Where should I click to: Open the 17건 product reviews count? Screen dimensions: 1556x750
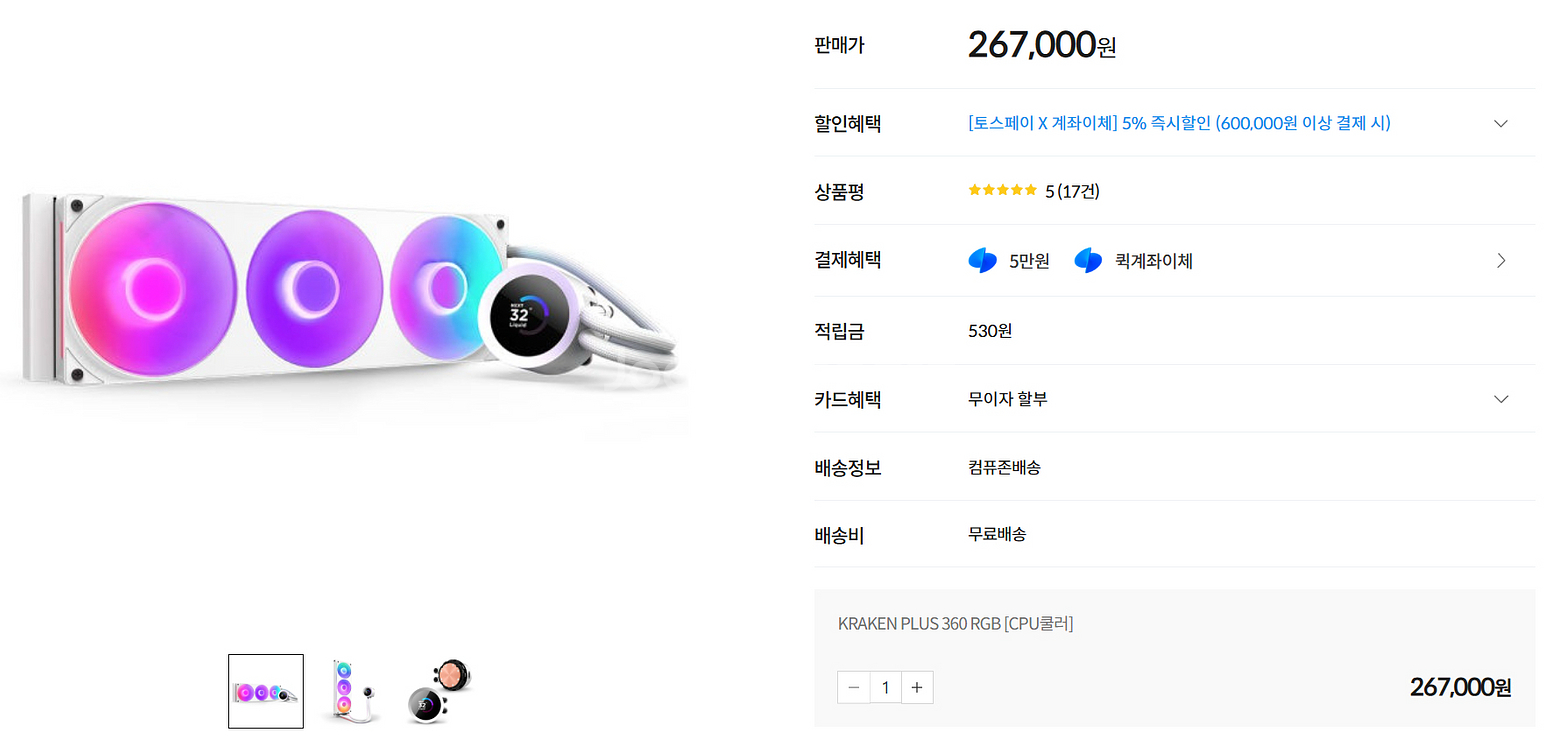coord(1078,191)
